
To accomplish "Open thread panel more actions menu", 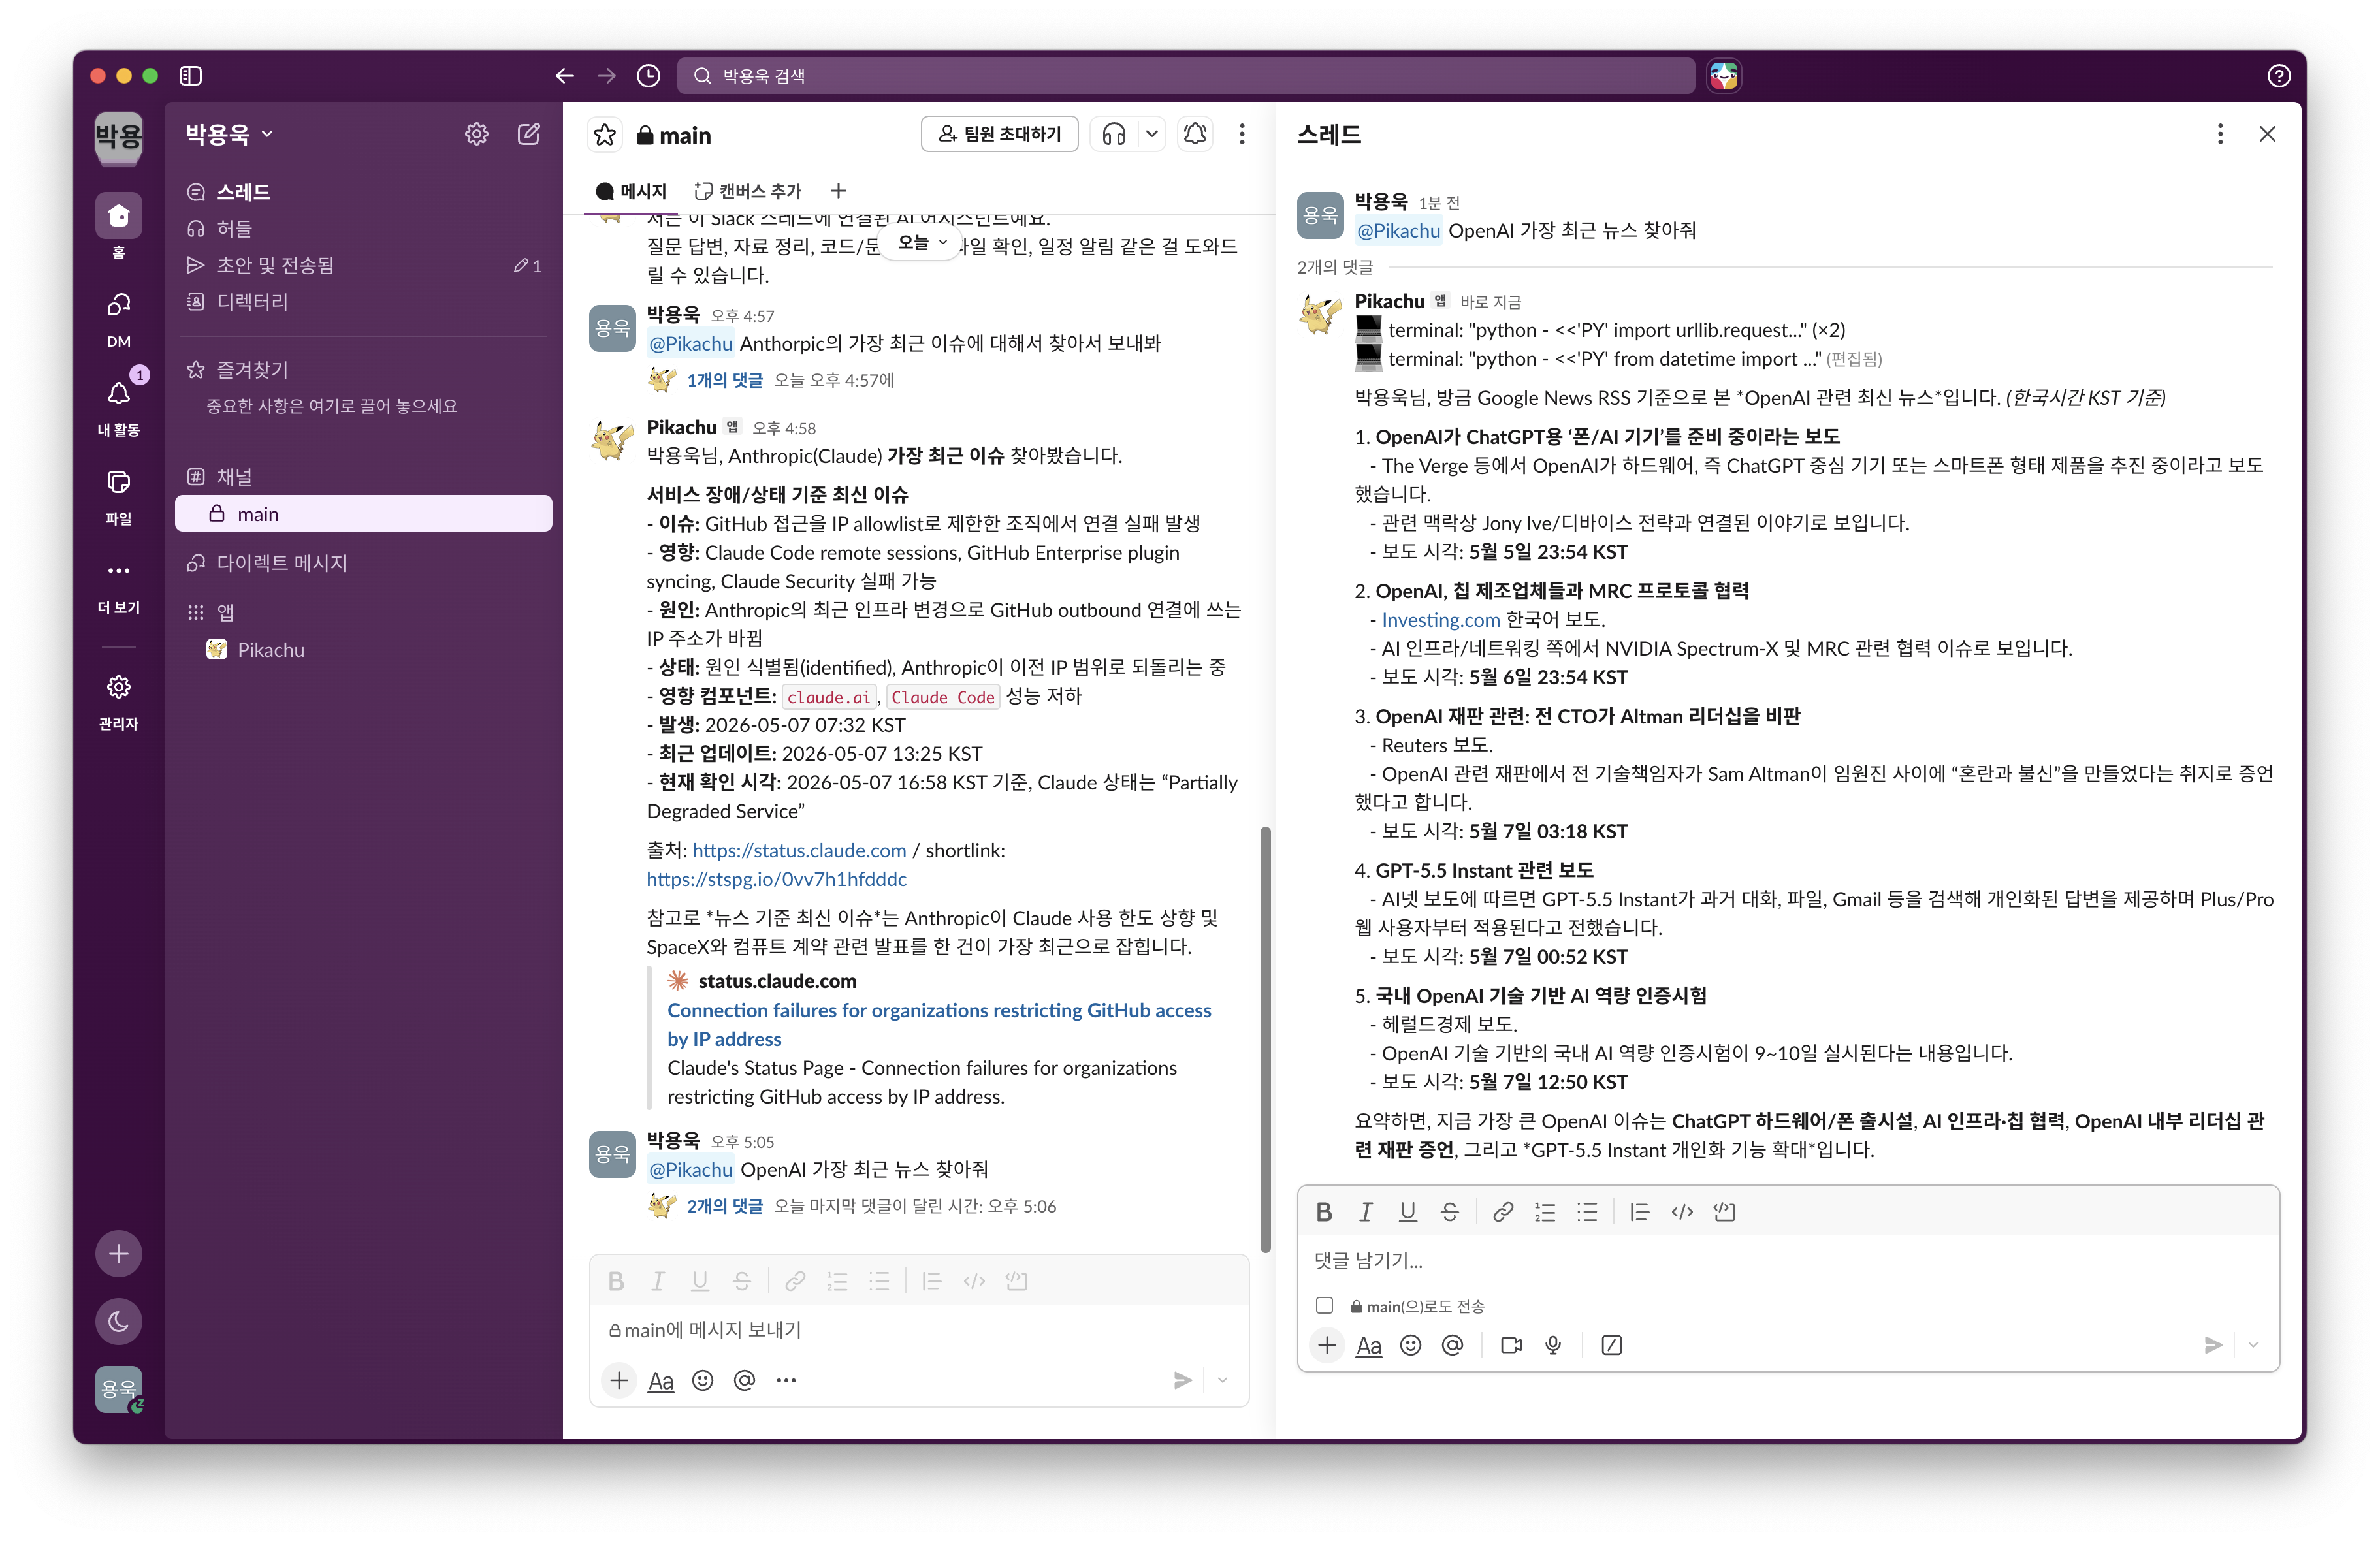I will pos(2220,134).
